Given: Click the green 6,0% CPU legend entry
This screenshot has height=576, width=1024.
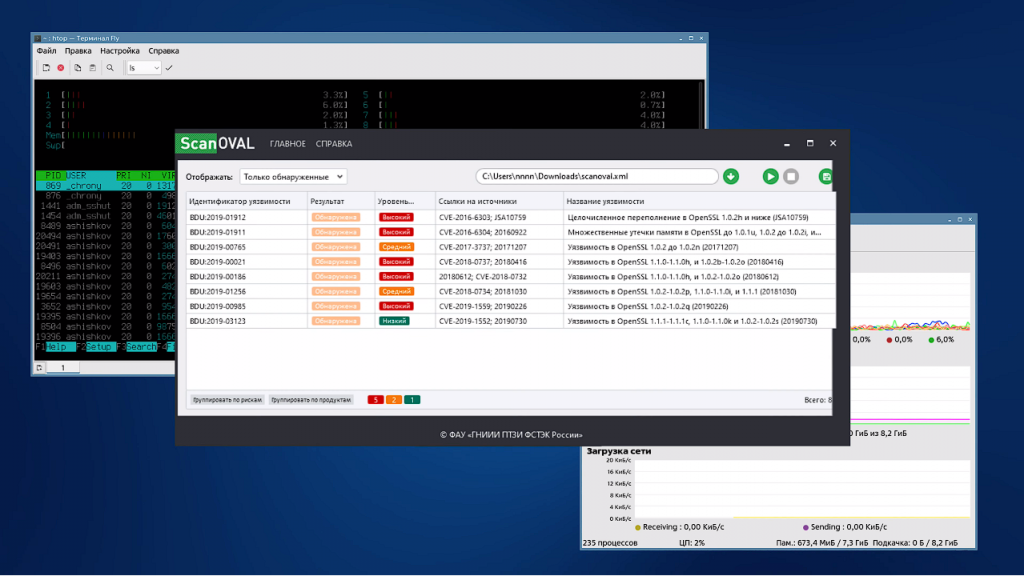Looking at the screenshot, I should pos(941,340).
